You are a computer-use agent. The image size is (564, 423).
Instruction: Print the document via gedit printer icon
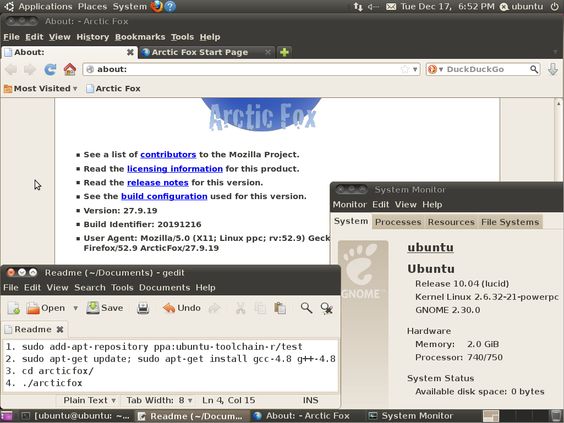coord(143,308)
